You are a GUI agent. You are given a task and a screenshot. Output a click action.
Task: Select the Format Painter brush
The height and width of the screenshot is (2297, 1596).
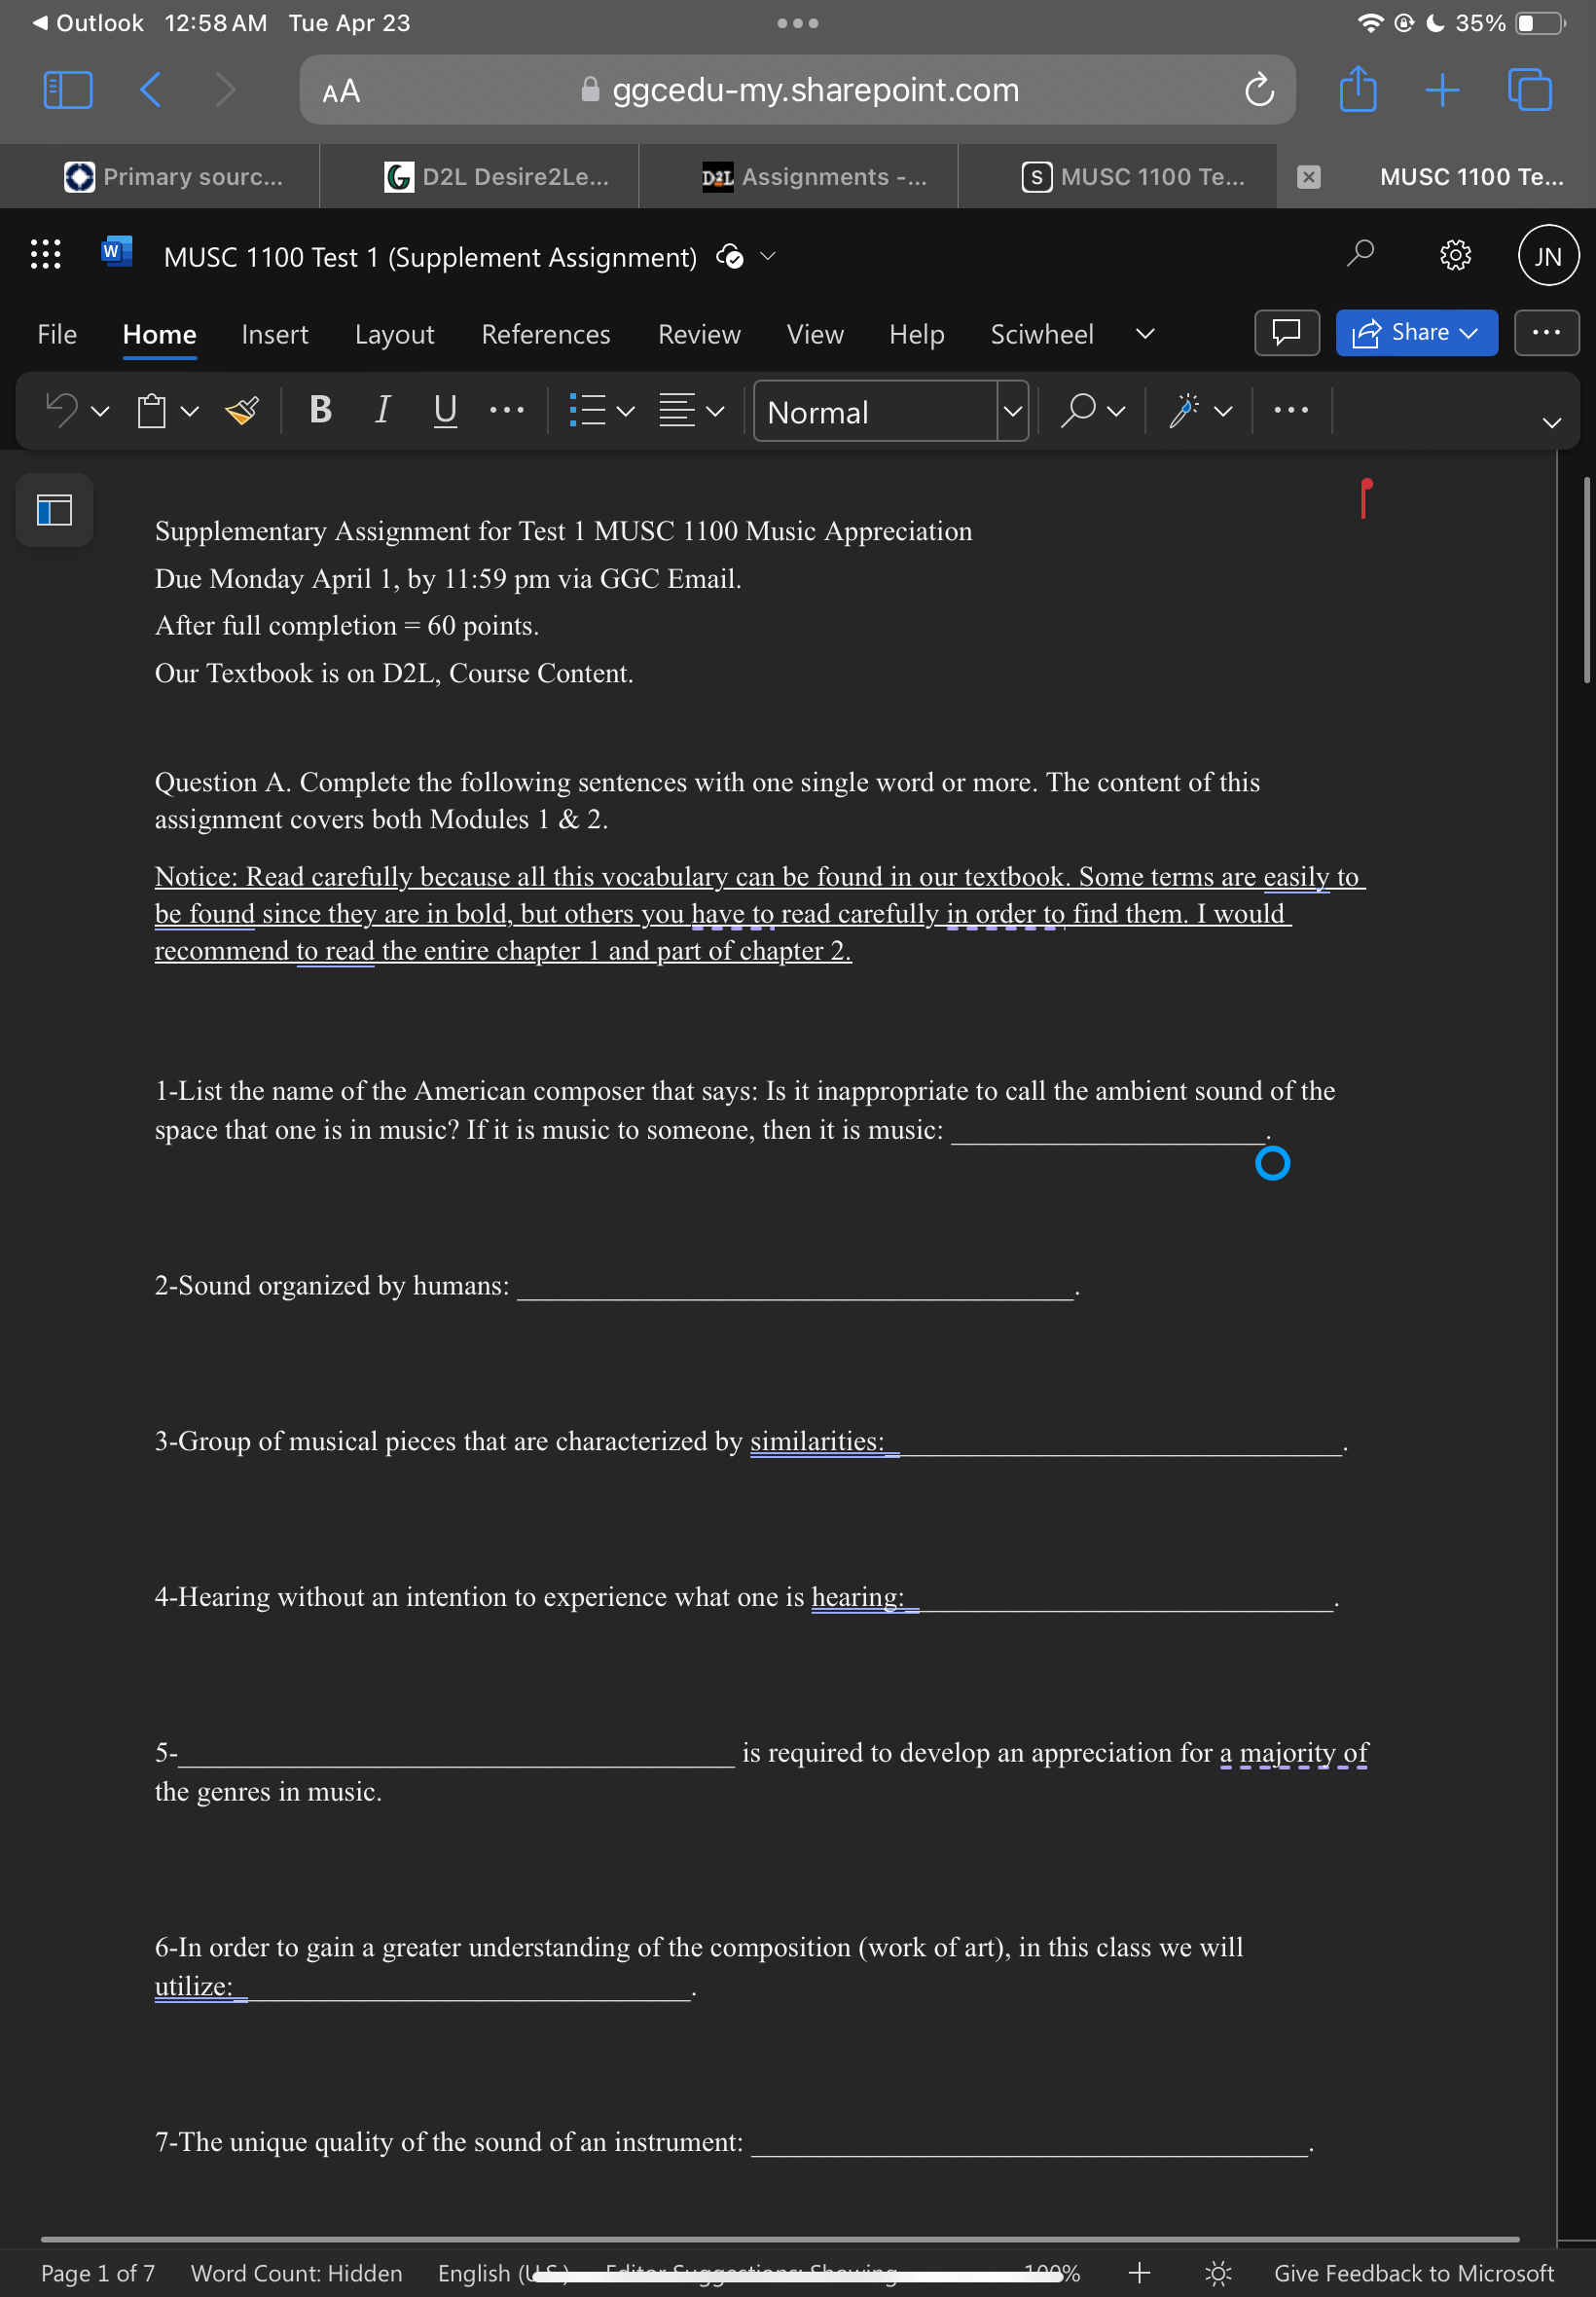tap(243, 410)
